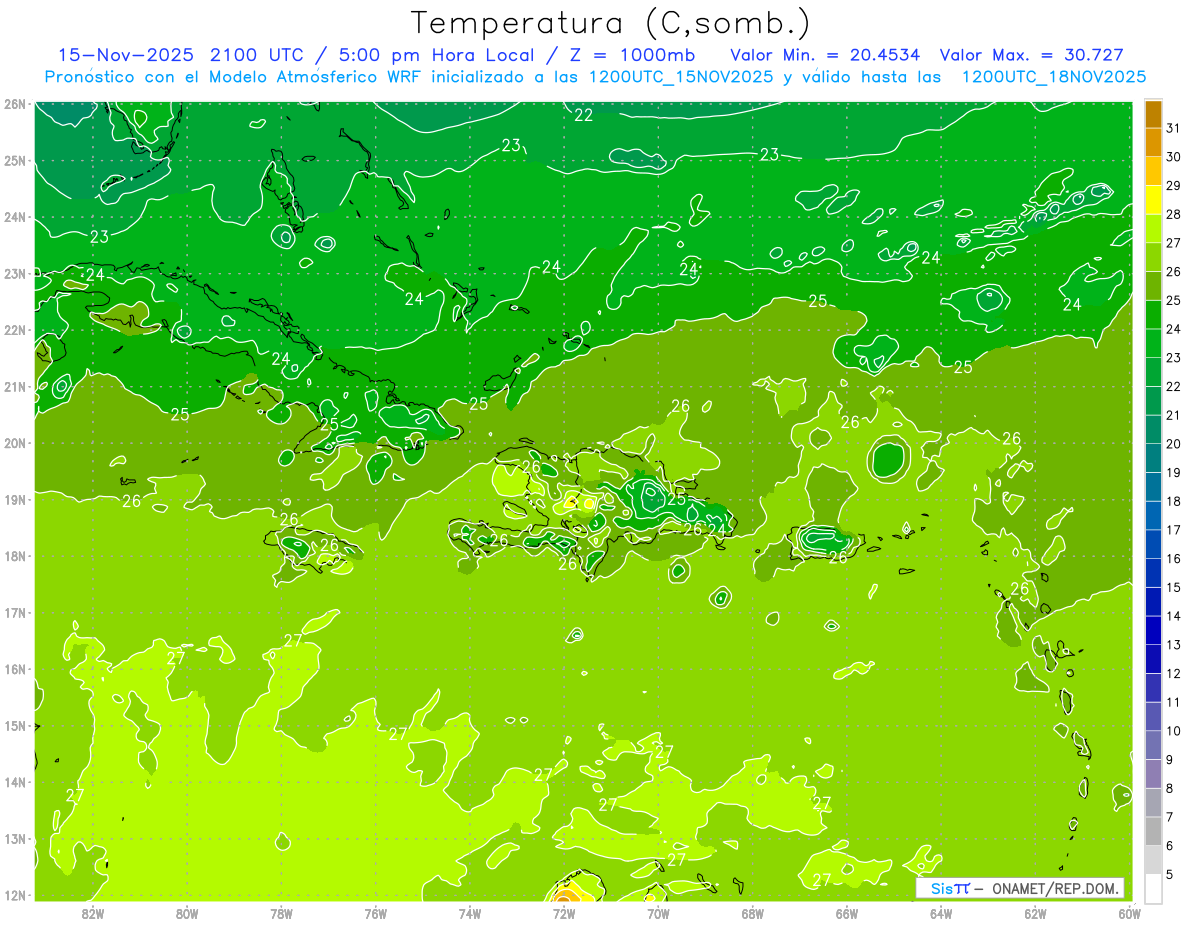Click the title "Temperatura (C,somb.)"

coord(611,23)
